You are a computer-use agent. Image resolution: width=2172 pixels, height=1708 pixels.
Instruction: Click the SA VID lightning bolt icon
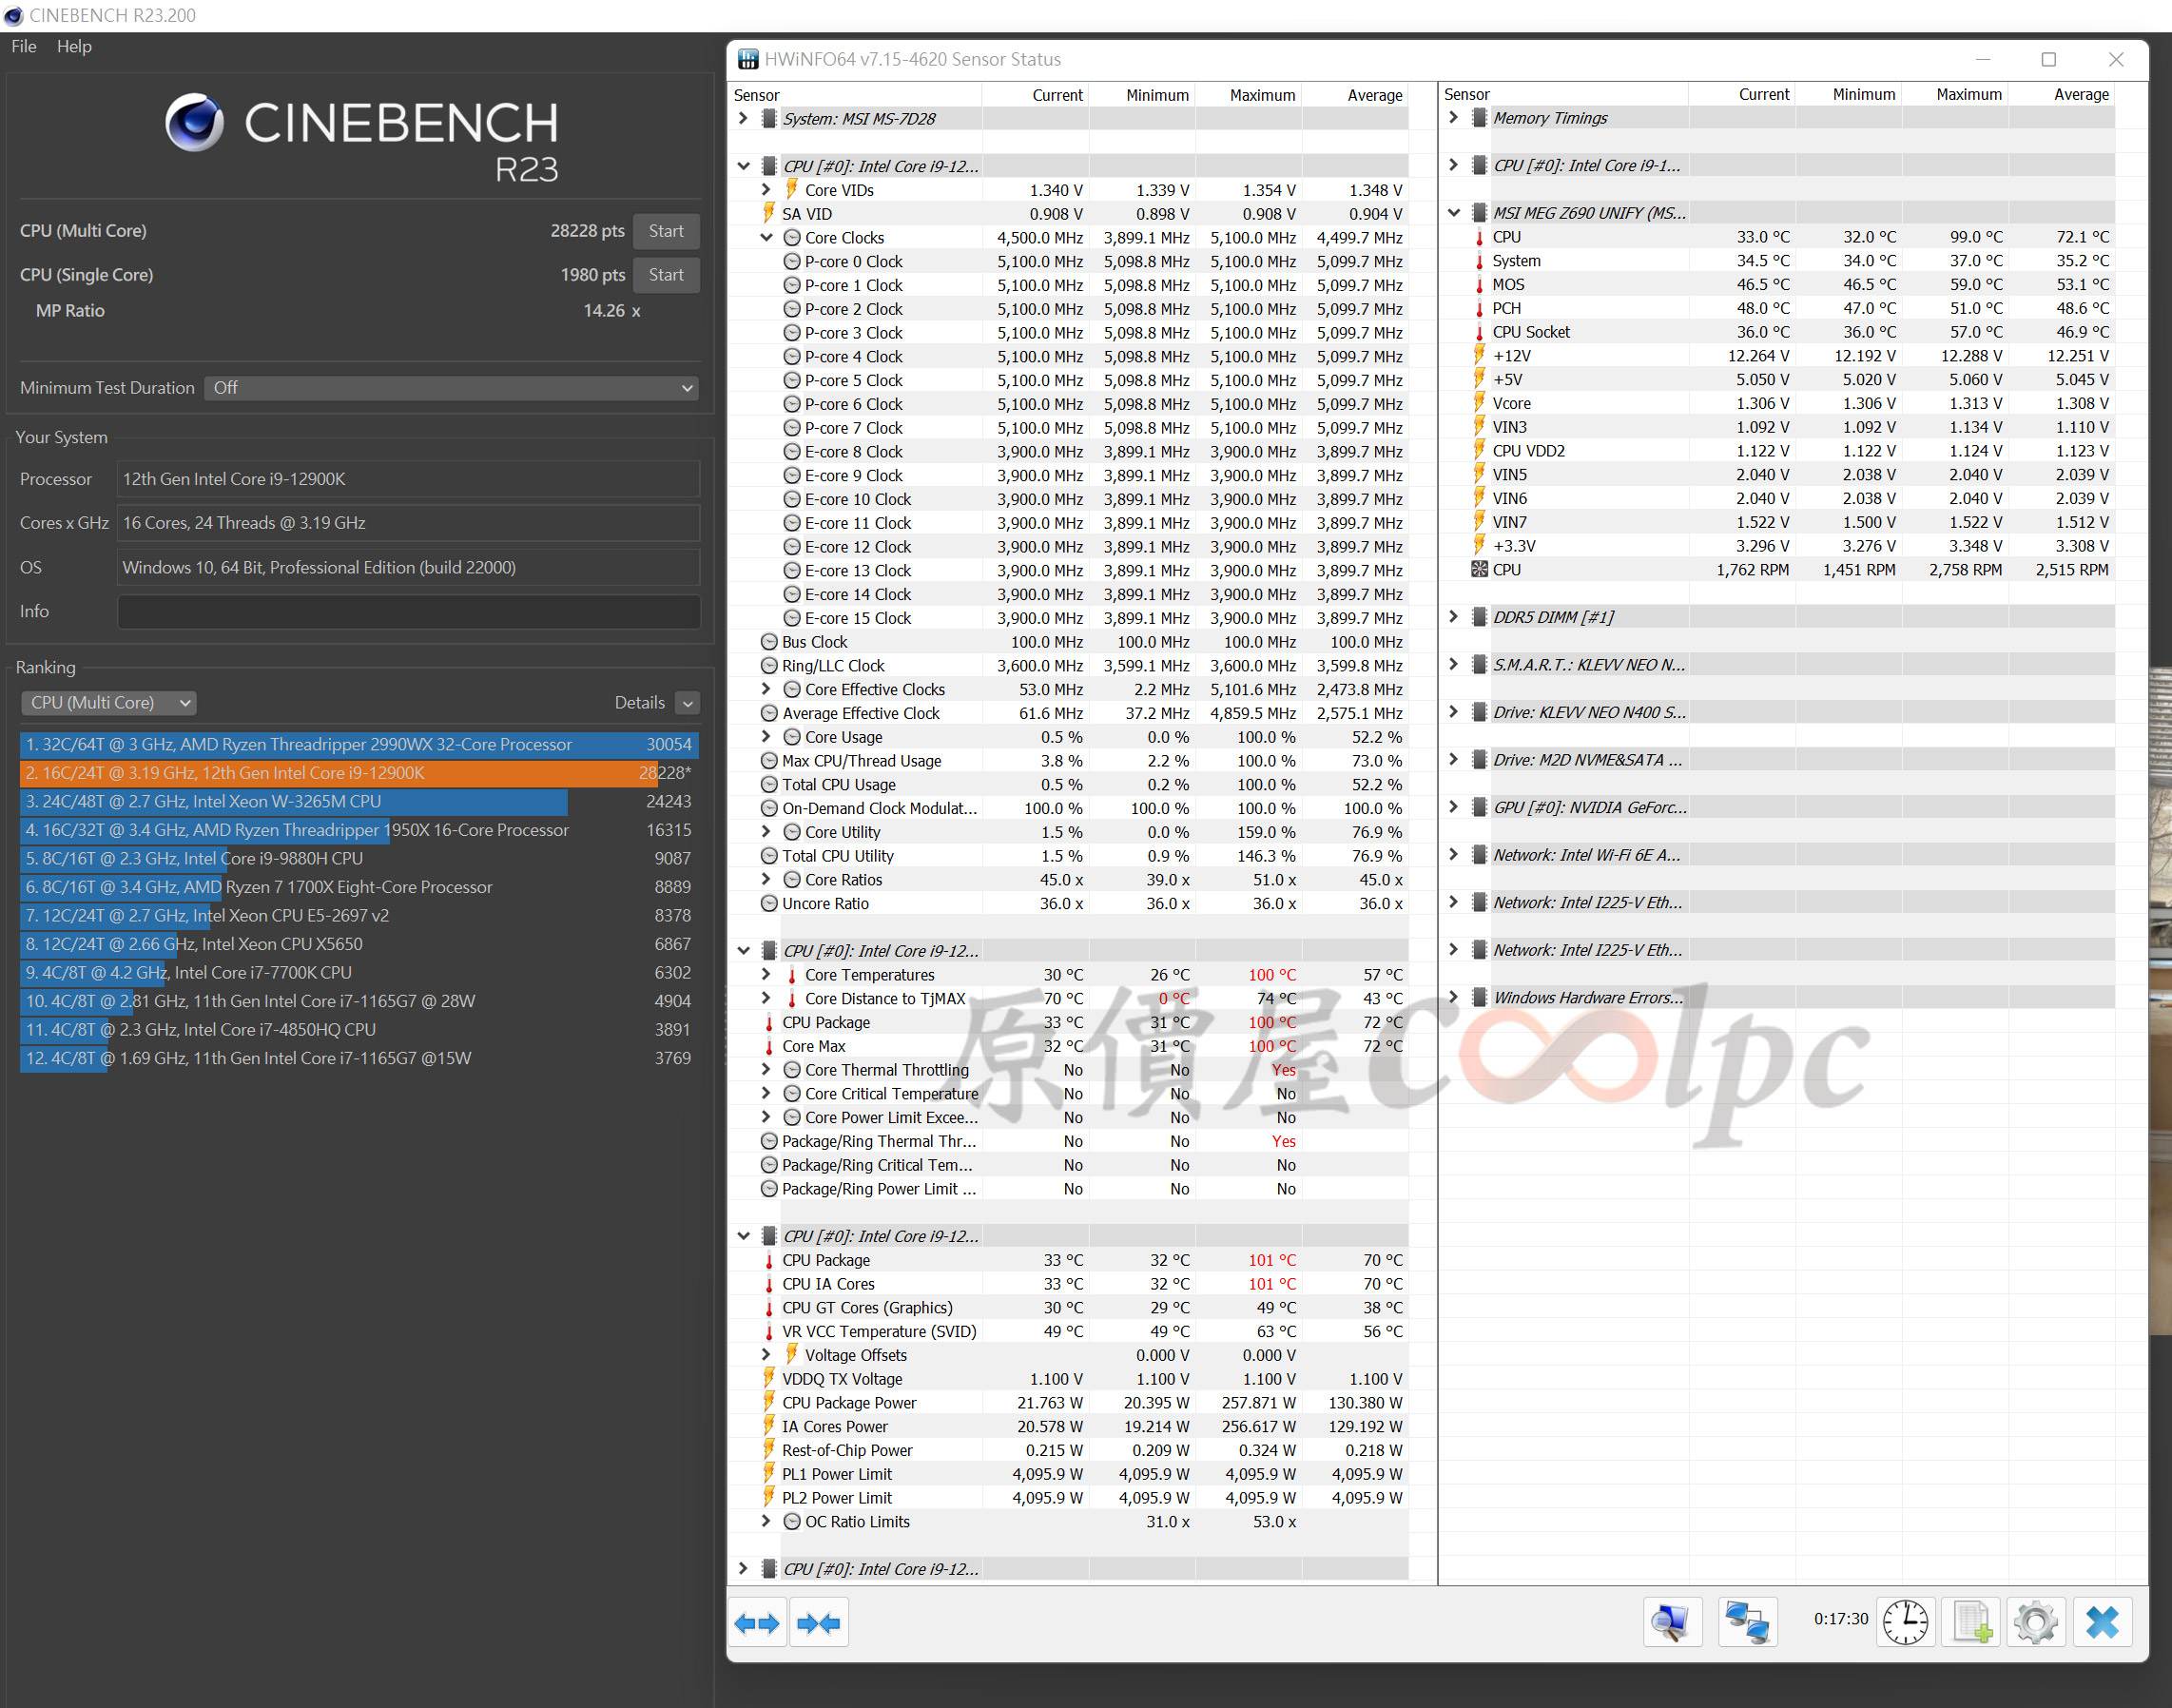point(768,213)
